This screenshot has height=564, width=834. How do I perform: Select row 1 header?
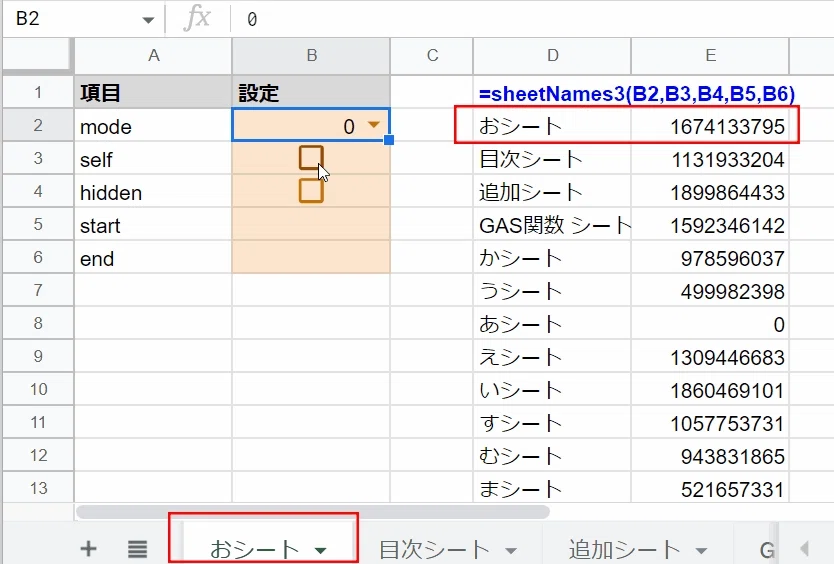38,92
